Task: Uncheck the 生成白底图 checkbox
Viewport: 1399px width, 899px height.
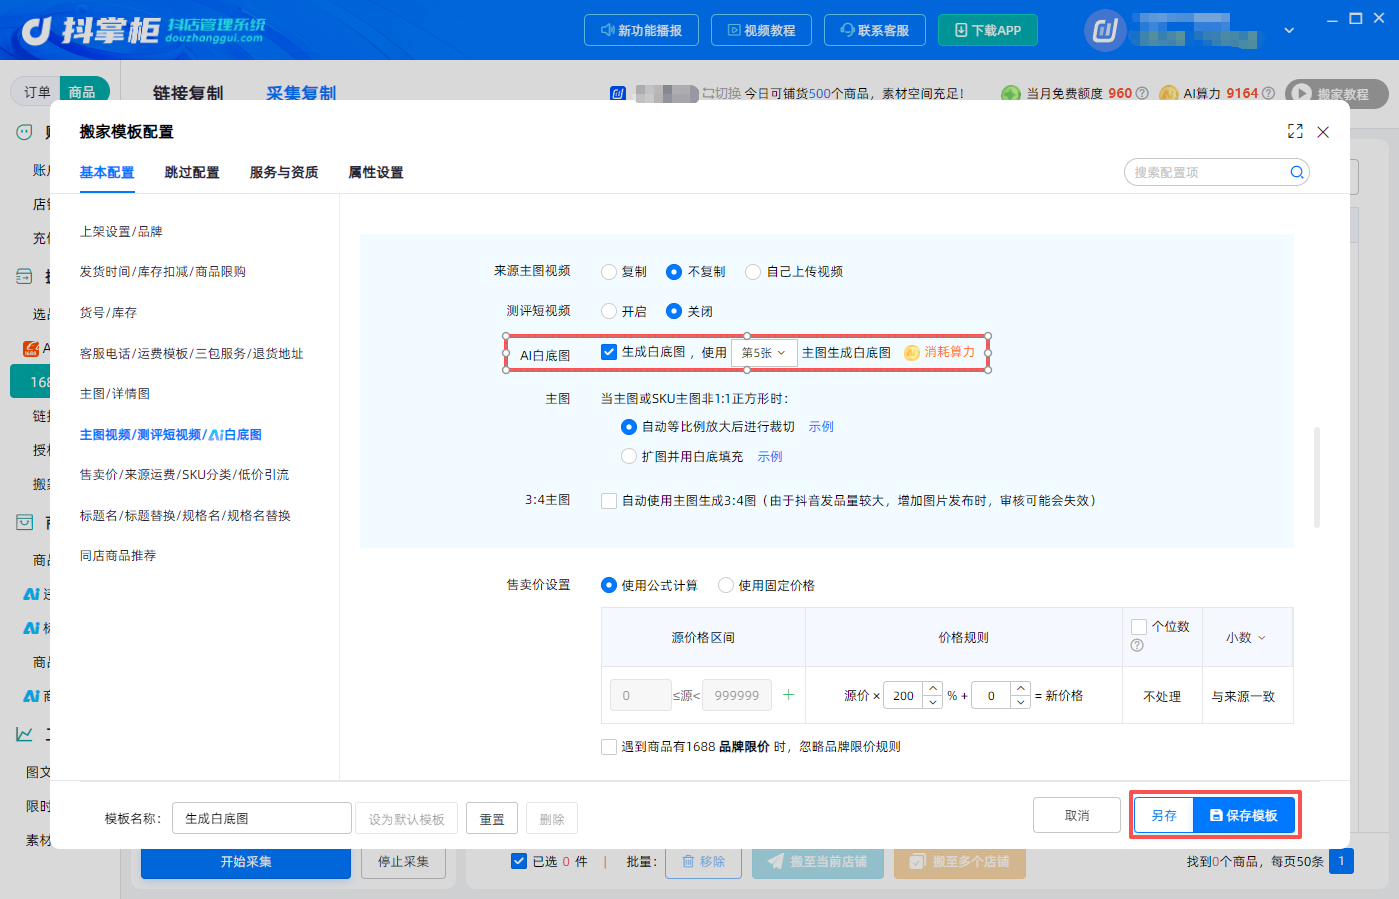Action: [609, 352]
